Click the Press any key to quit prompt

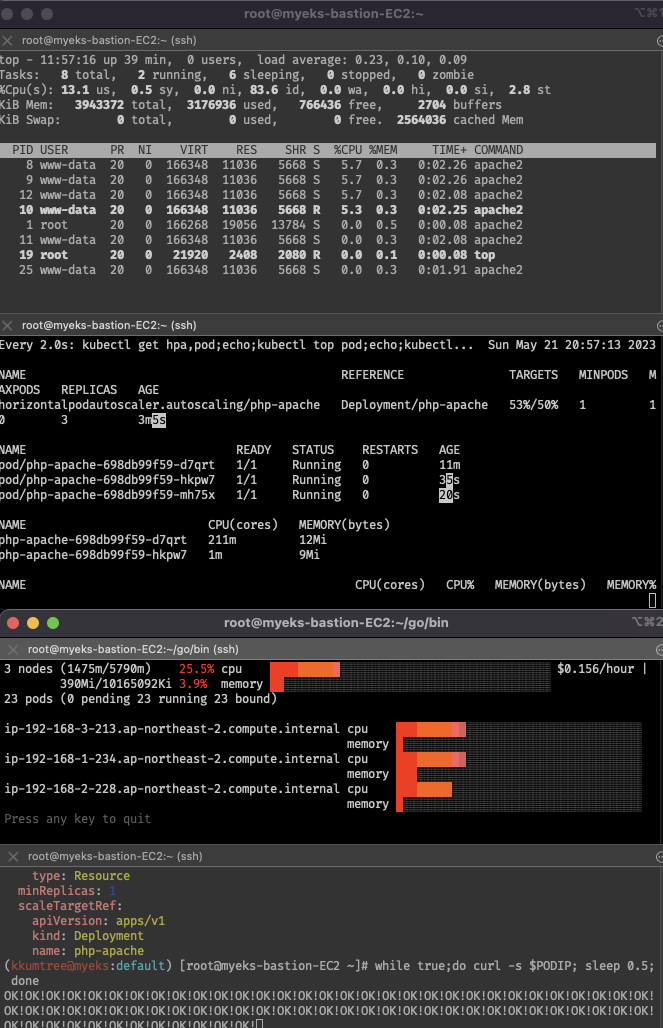77,819
